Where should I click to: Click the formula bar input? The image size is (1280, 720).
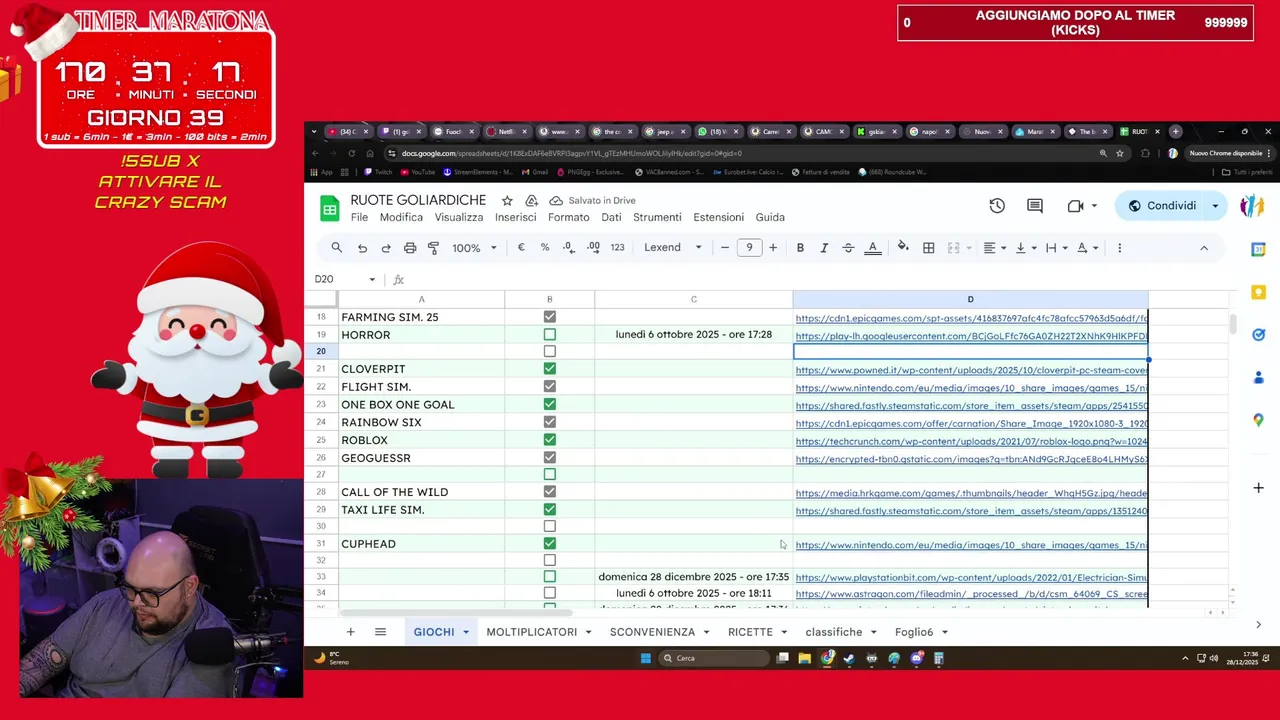point(820,280)
